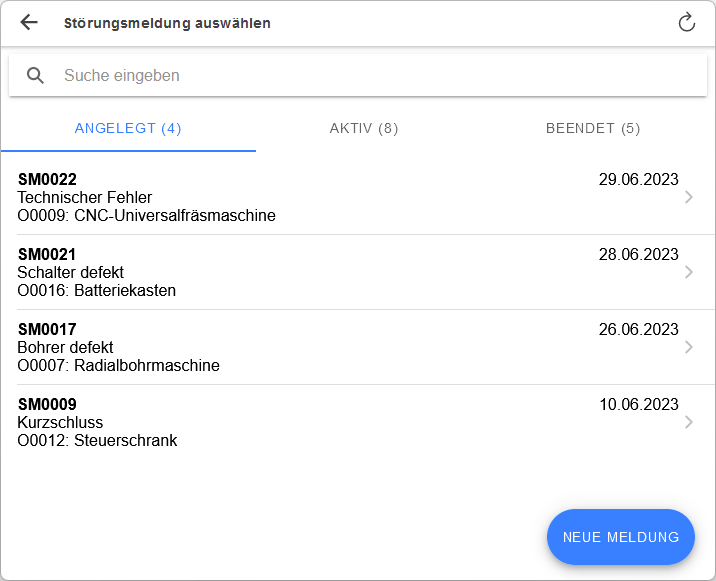716x581 pixels.
Task: Refresh the fault report list
Action: (x=686, y=23)
